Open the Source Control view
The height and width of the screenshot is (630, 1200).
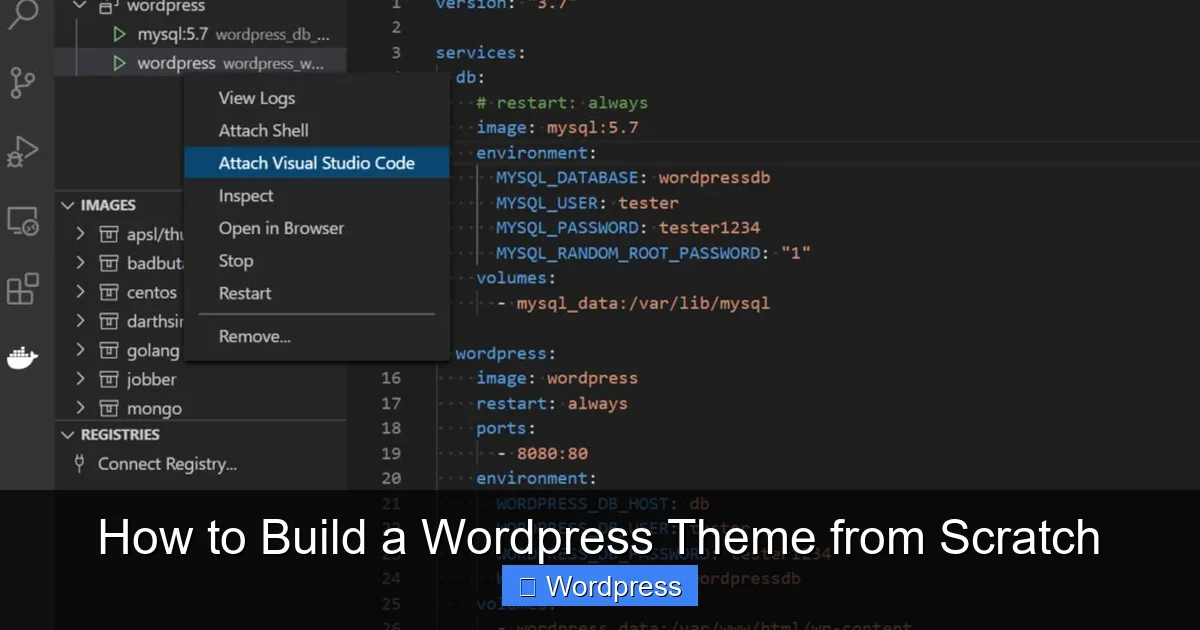[x=24, y=84]
